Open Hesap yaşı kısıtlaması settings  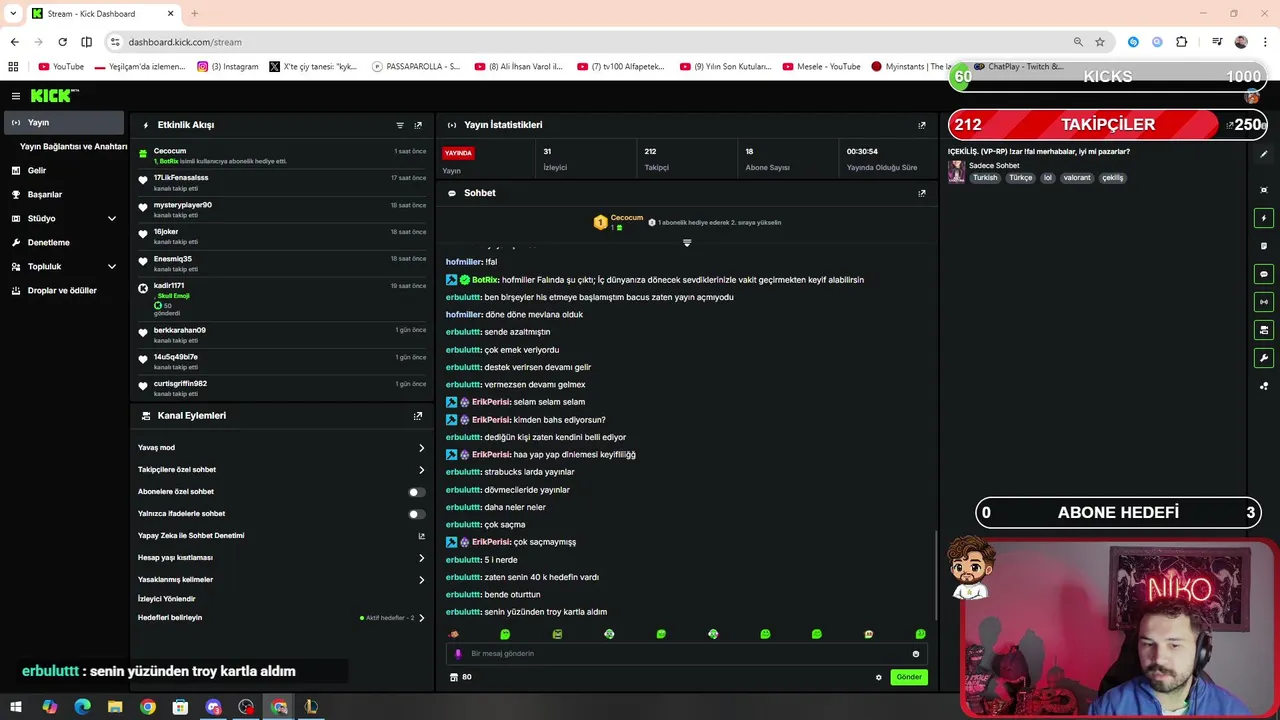pos(281,558)
